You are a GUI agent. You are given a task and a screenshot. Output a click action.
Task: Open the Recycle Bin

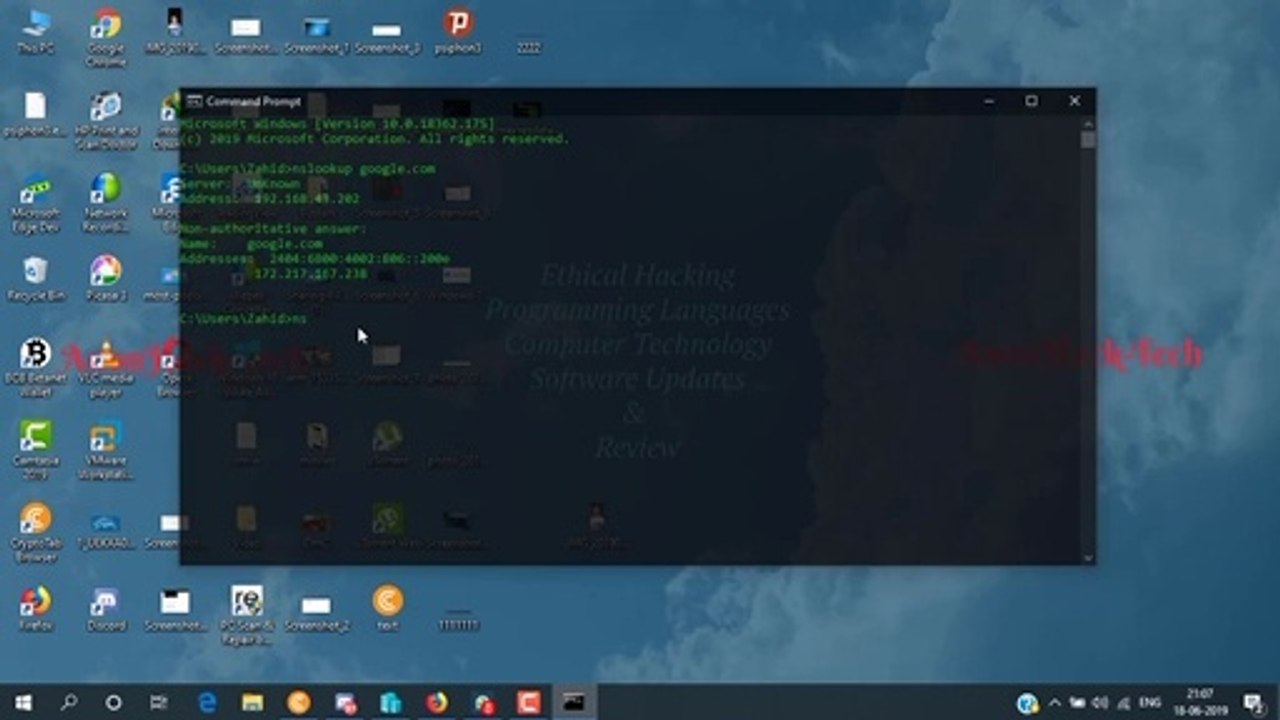(x=35, y=278)
